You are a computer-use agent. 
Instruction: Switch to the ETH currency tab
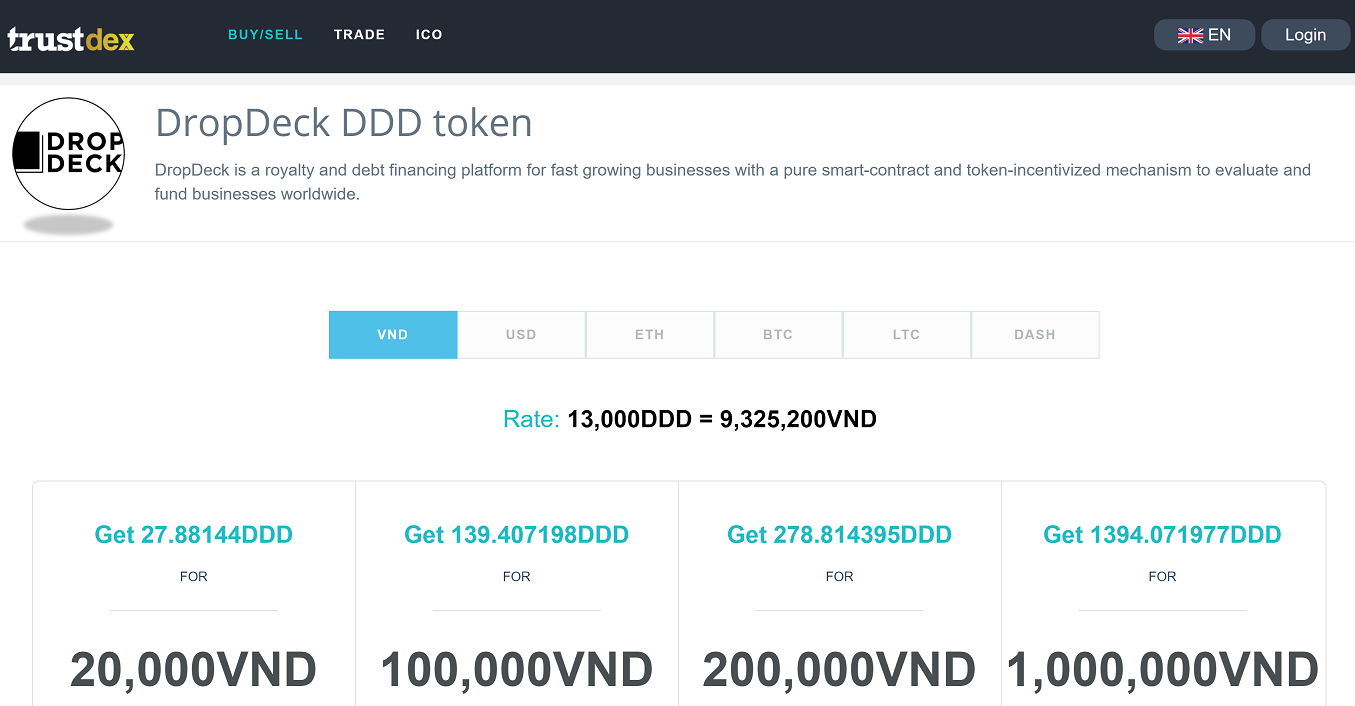[x=650, y=335]
